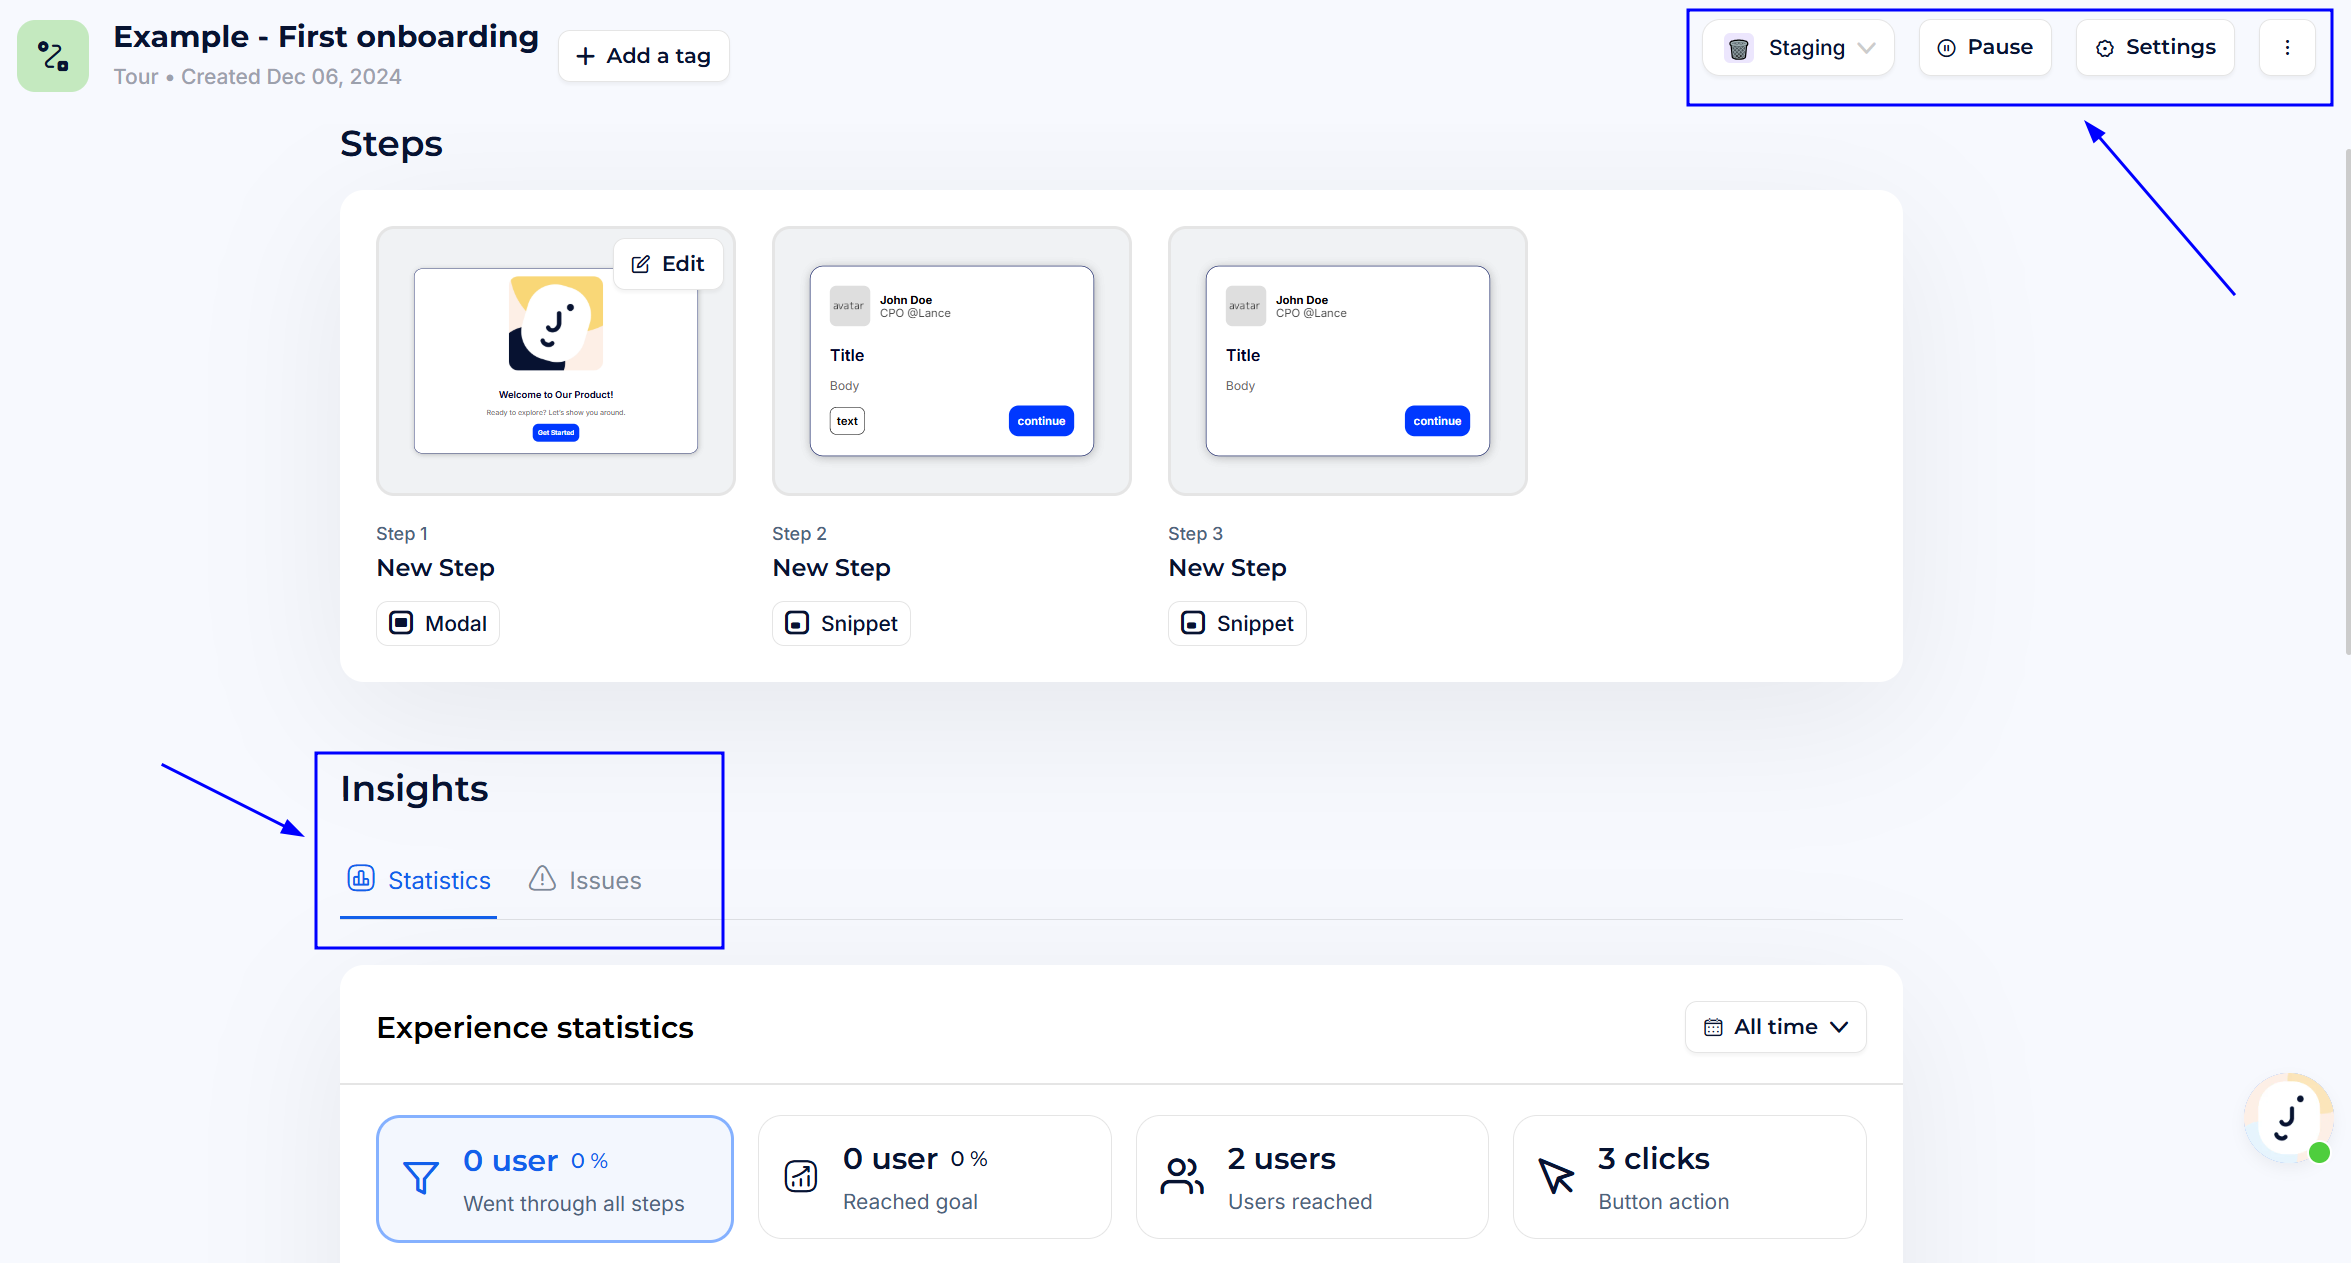
Task: Select the Step 2 preview thumbnail
Action: point(951,361)
